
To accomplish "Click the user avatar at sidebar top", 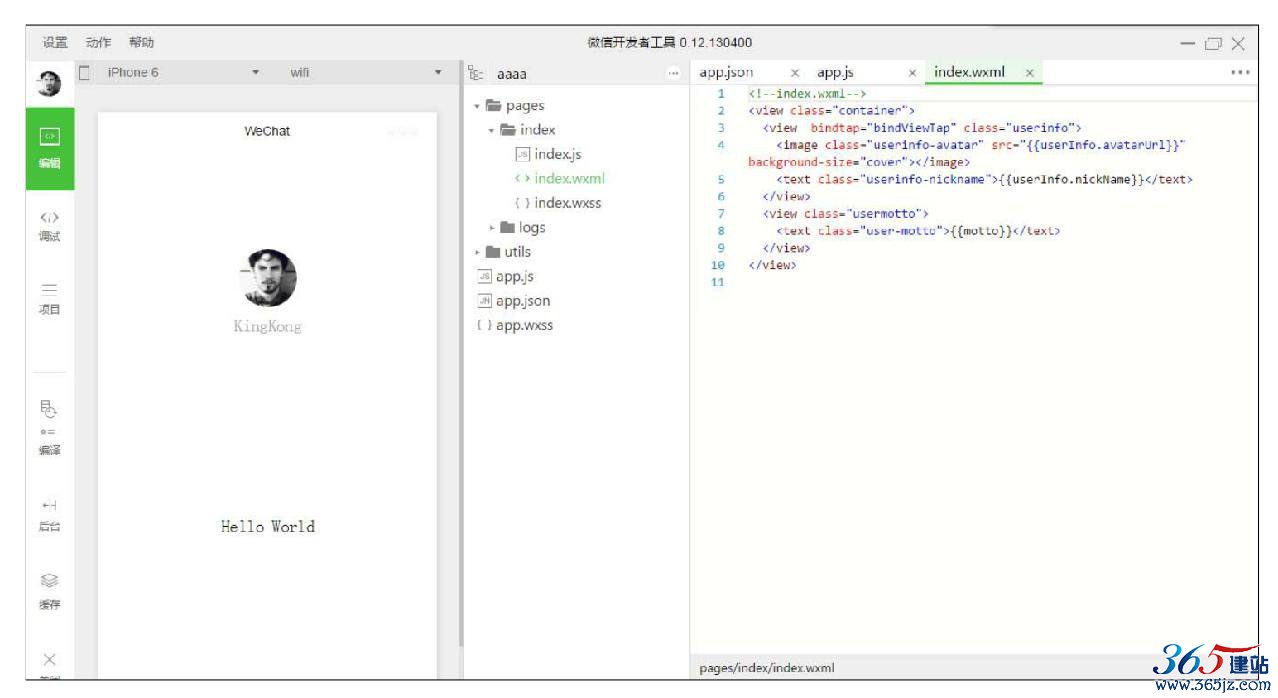I will (49, 85).
